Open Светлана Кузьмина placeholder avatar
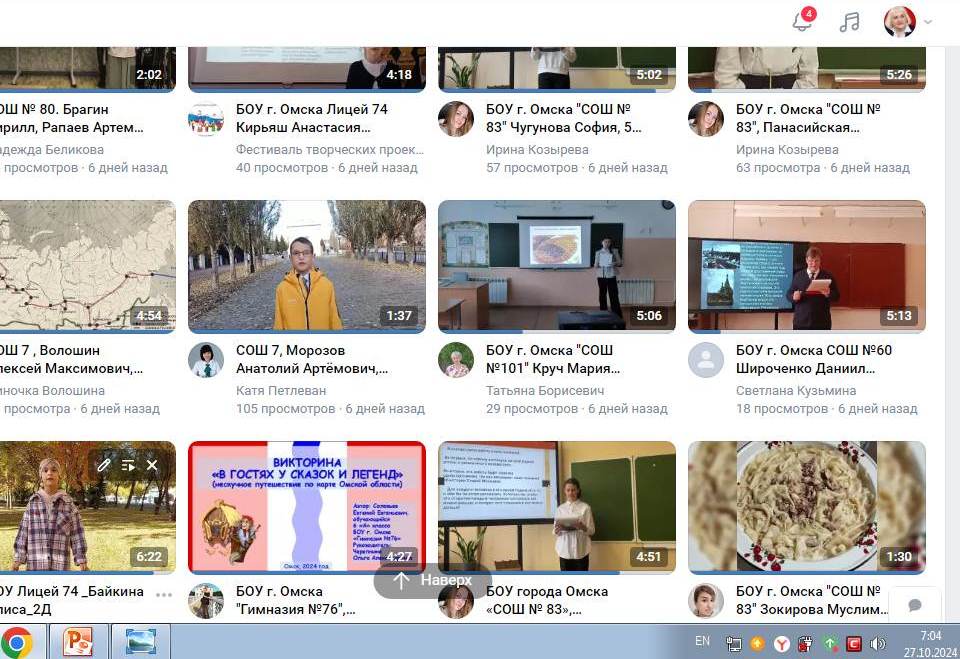Screen dimensions: 960x659 coord(706,360)
